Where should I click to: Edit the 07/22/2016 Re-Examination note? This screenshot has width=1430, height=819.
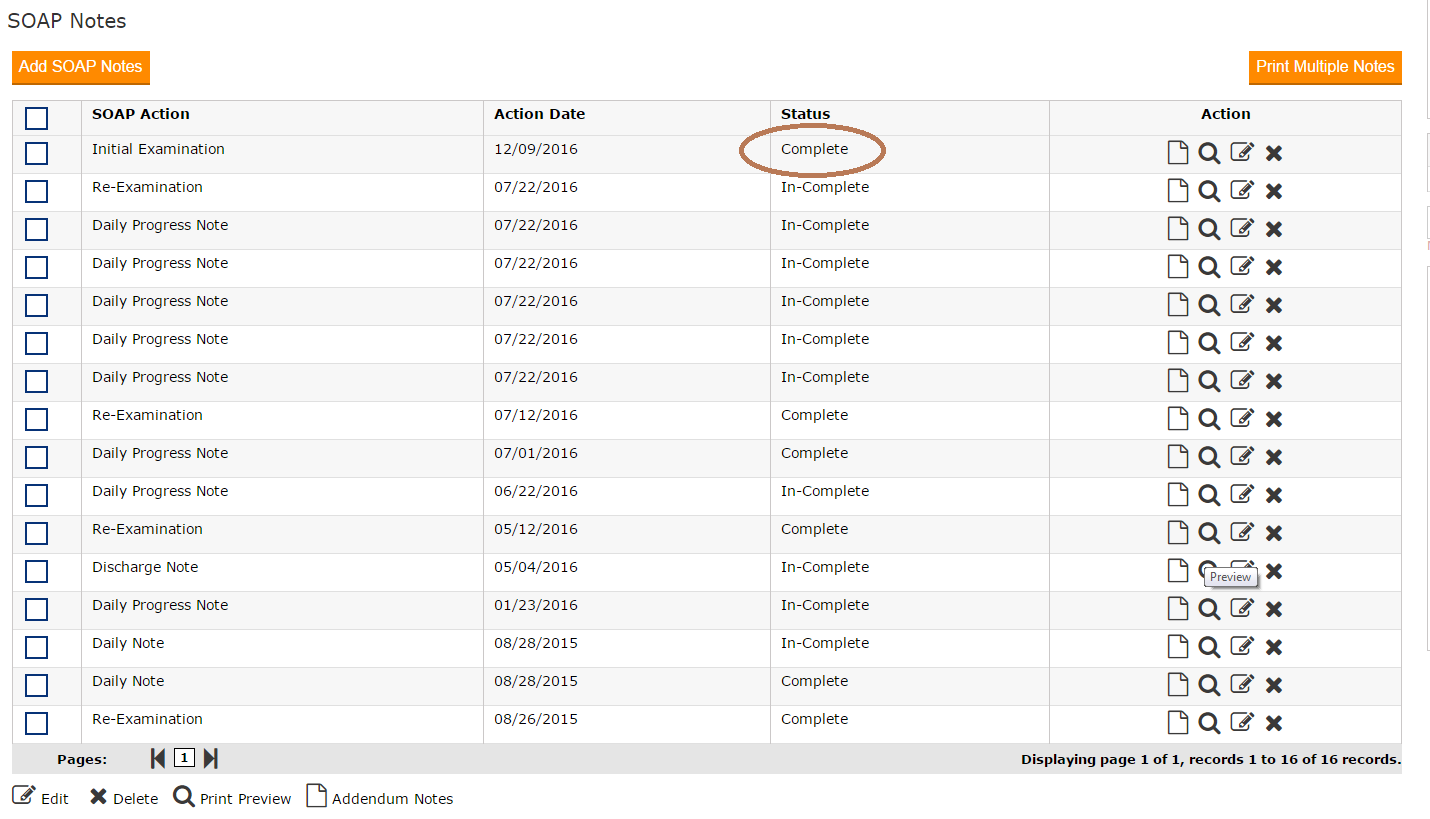point(1241,191)
